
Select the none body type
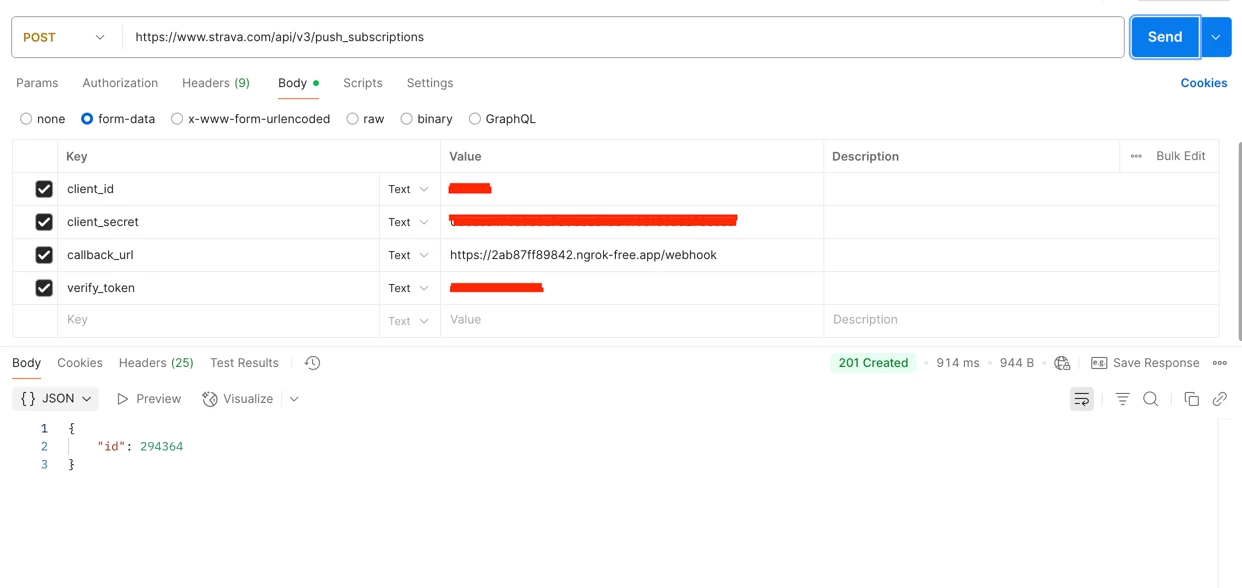pyautogui.click(x=26, y=119)
